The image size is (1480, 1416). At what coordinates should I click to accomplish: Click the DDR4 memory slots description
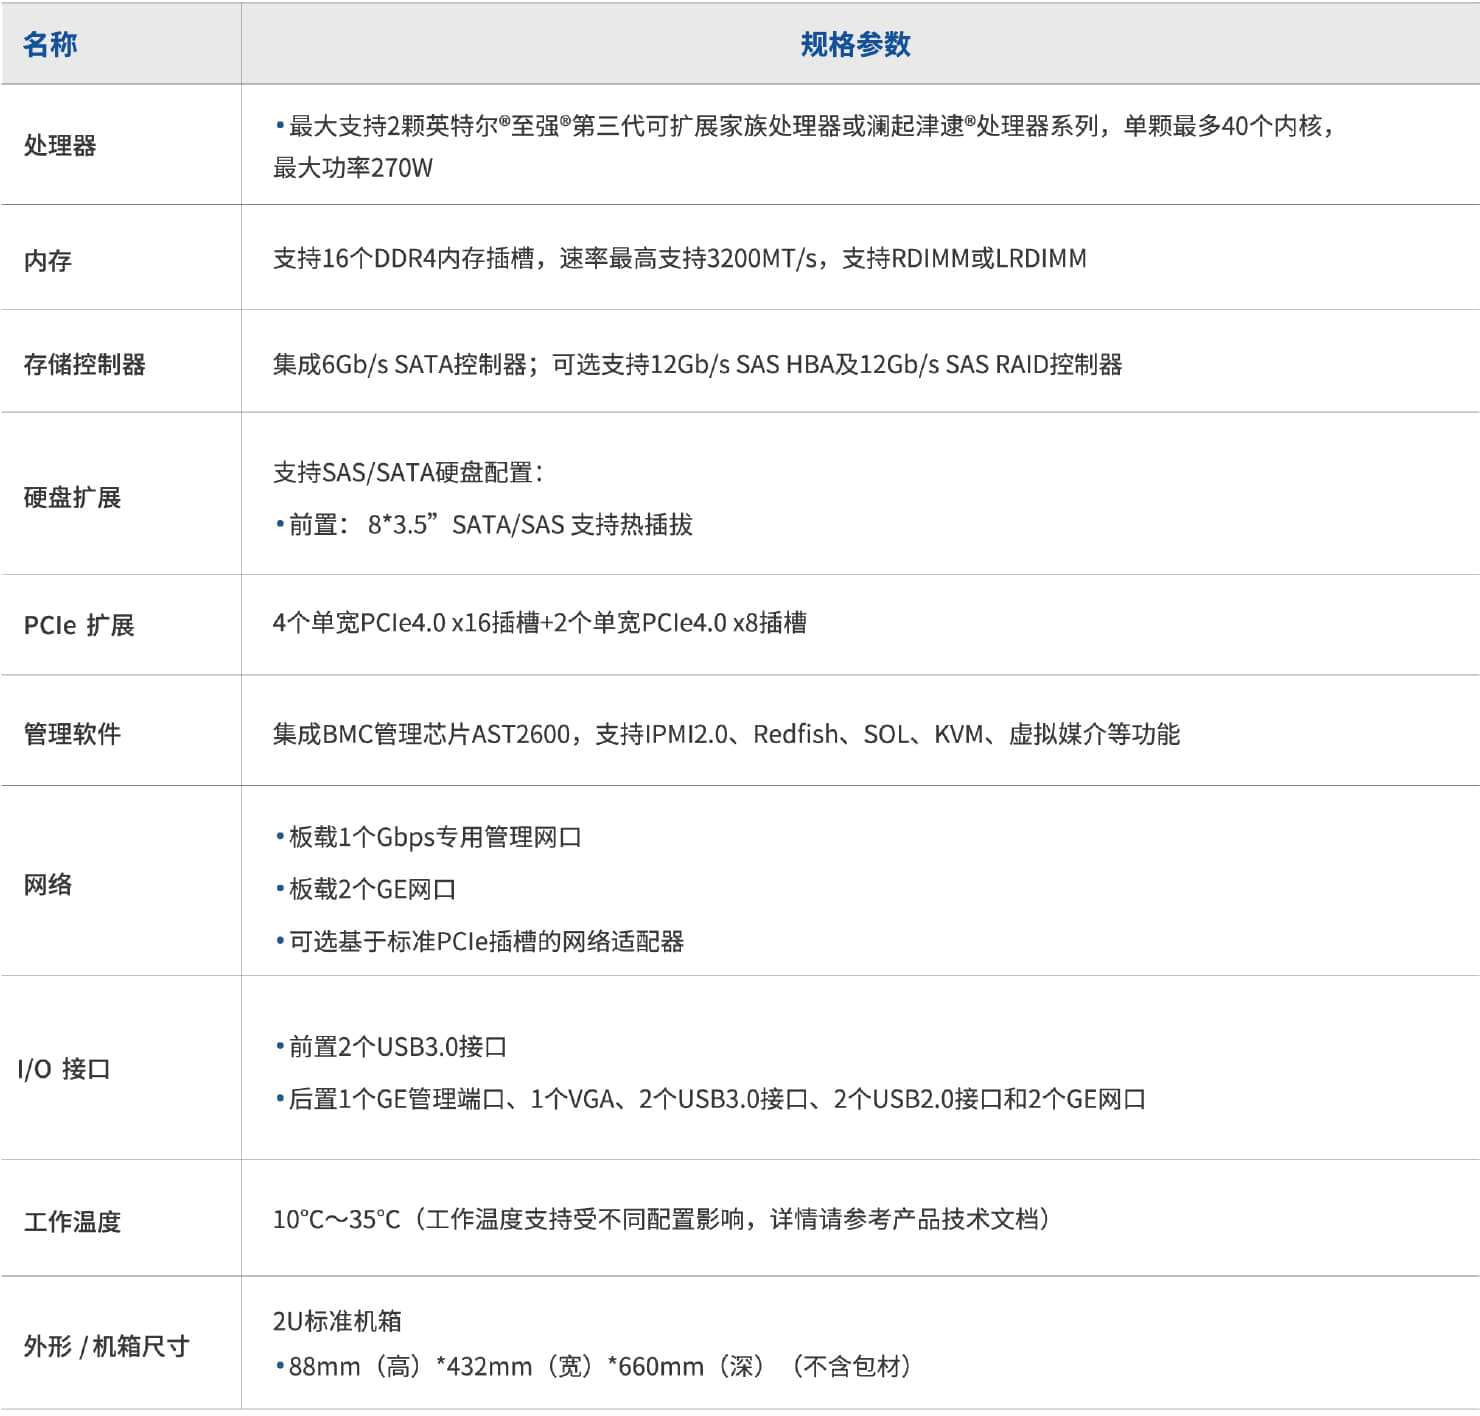pos(679,259)
